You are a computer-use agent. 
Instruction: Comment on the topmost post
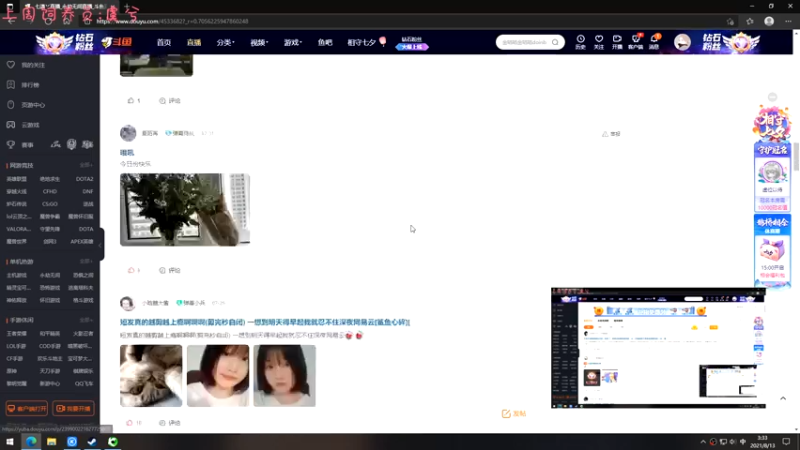coord(170,101)
